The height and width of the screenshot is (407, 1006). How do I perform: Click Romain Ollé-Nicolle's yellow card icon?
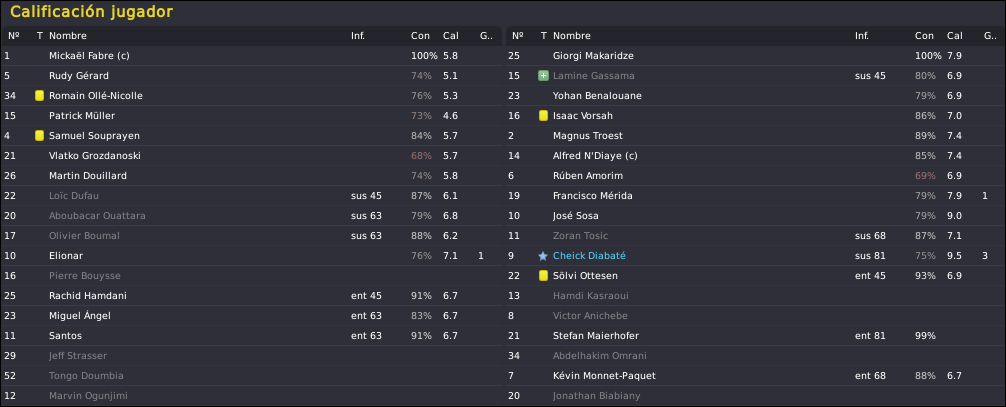point(40,96)
